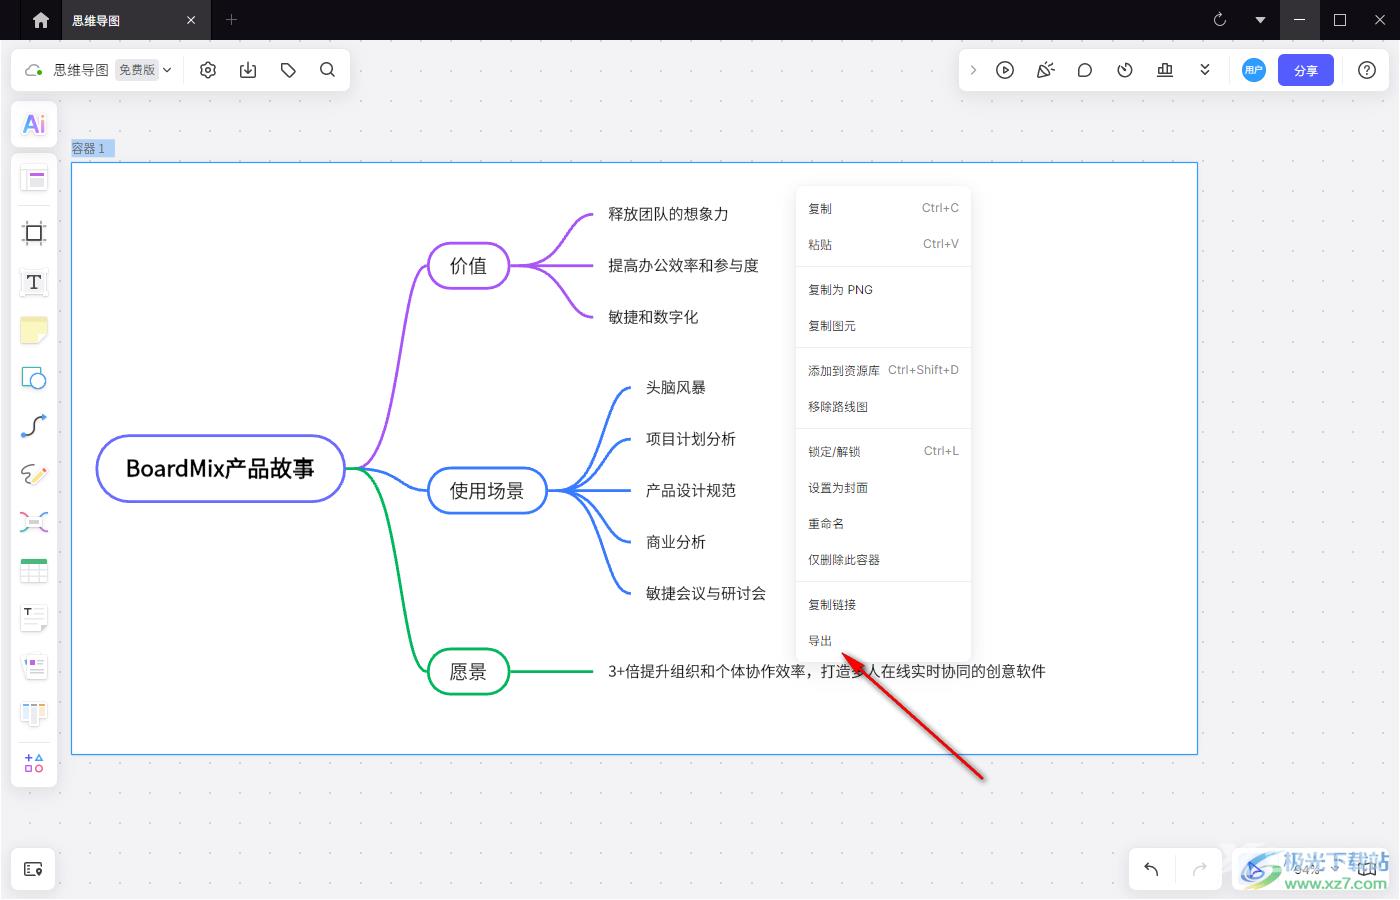
Task: Click the celebration confetti icon
Action: click(x=1045, y=70)
